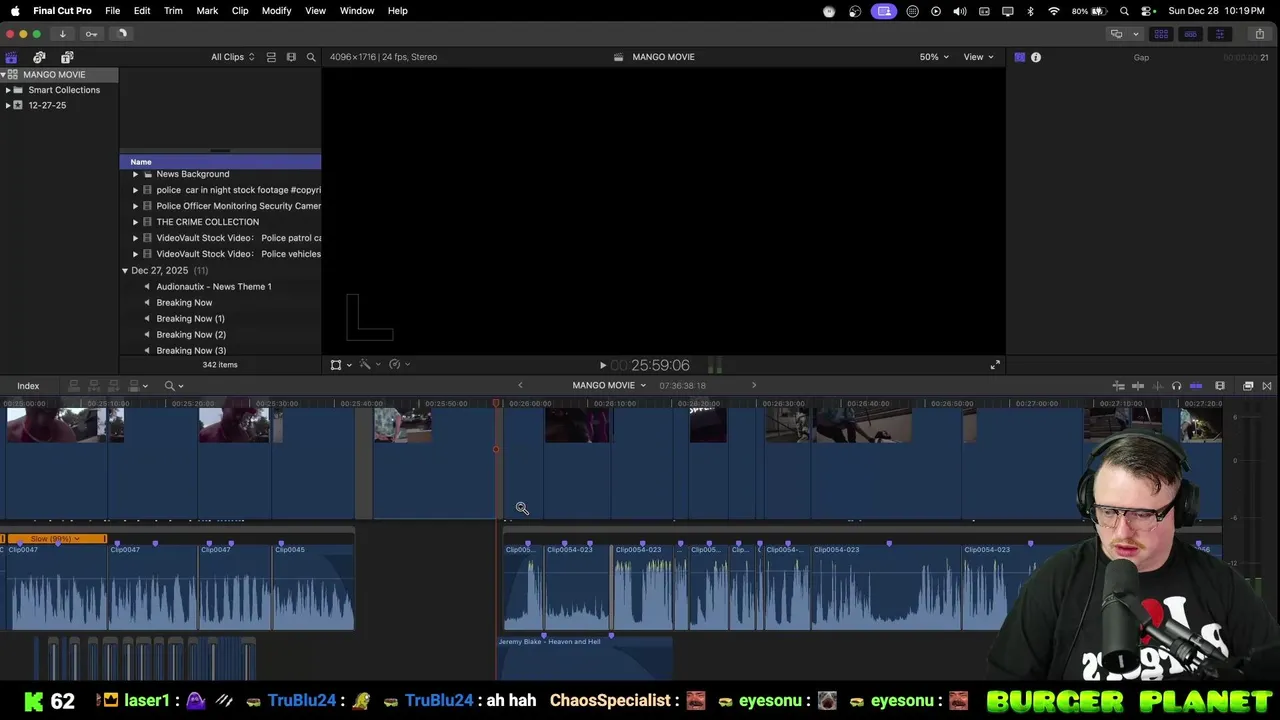
Task: Toggle the Browser panel visibility button
Action: [1161, 34]
